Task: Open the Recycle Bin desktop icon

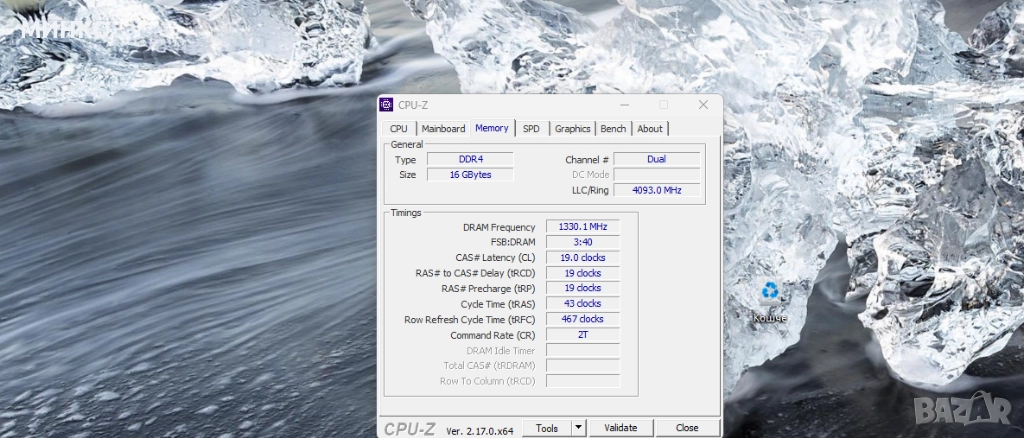Action: [769, 292]
